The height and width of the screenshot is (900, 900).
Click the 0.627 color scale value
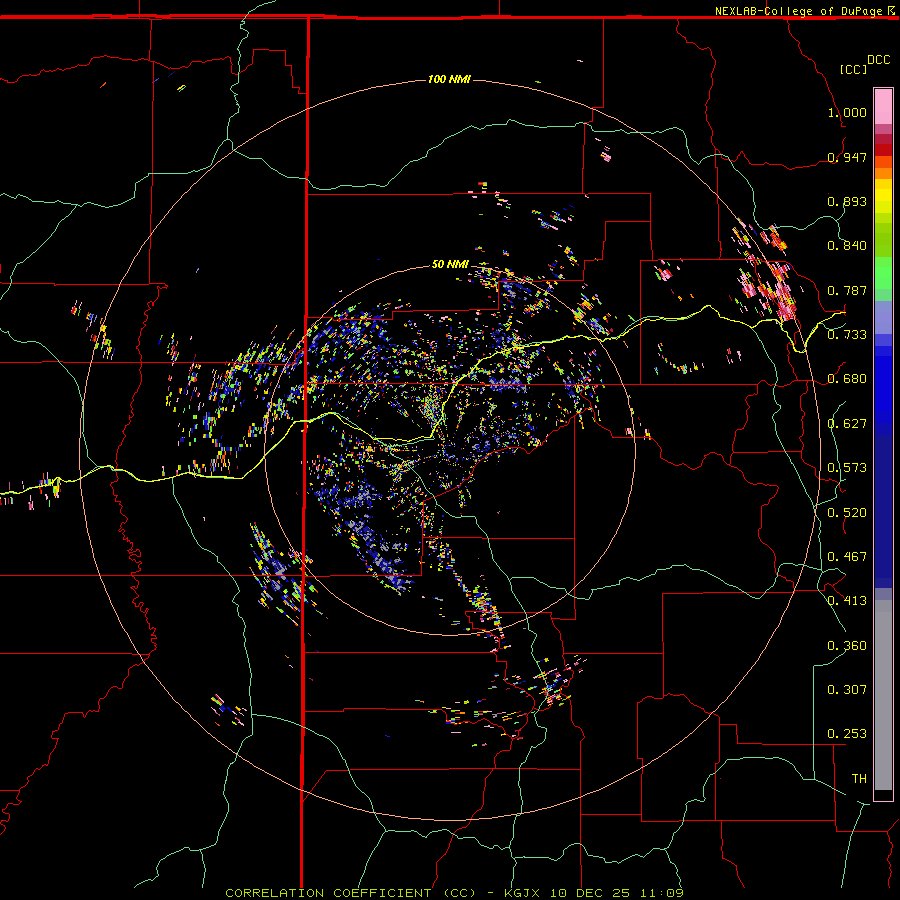[847, 423]
